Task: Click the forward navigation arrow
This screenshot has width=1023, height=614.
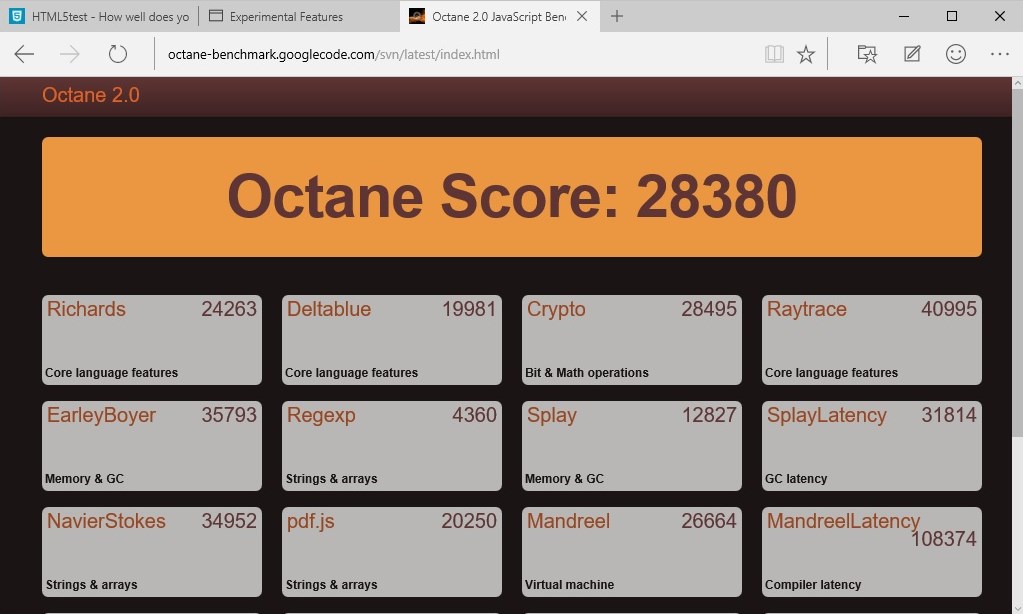Action: (x=70, y=54)
